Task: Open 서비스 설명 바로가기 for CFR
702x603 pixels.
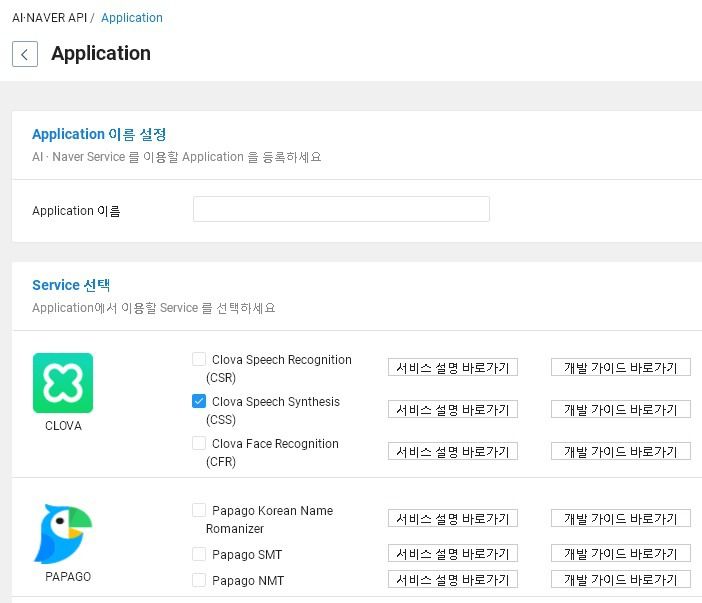Action: pos(453,451)
